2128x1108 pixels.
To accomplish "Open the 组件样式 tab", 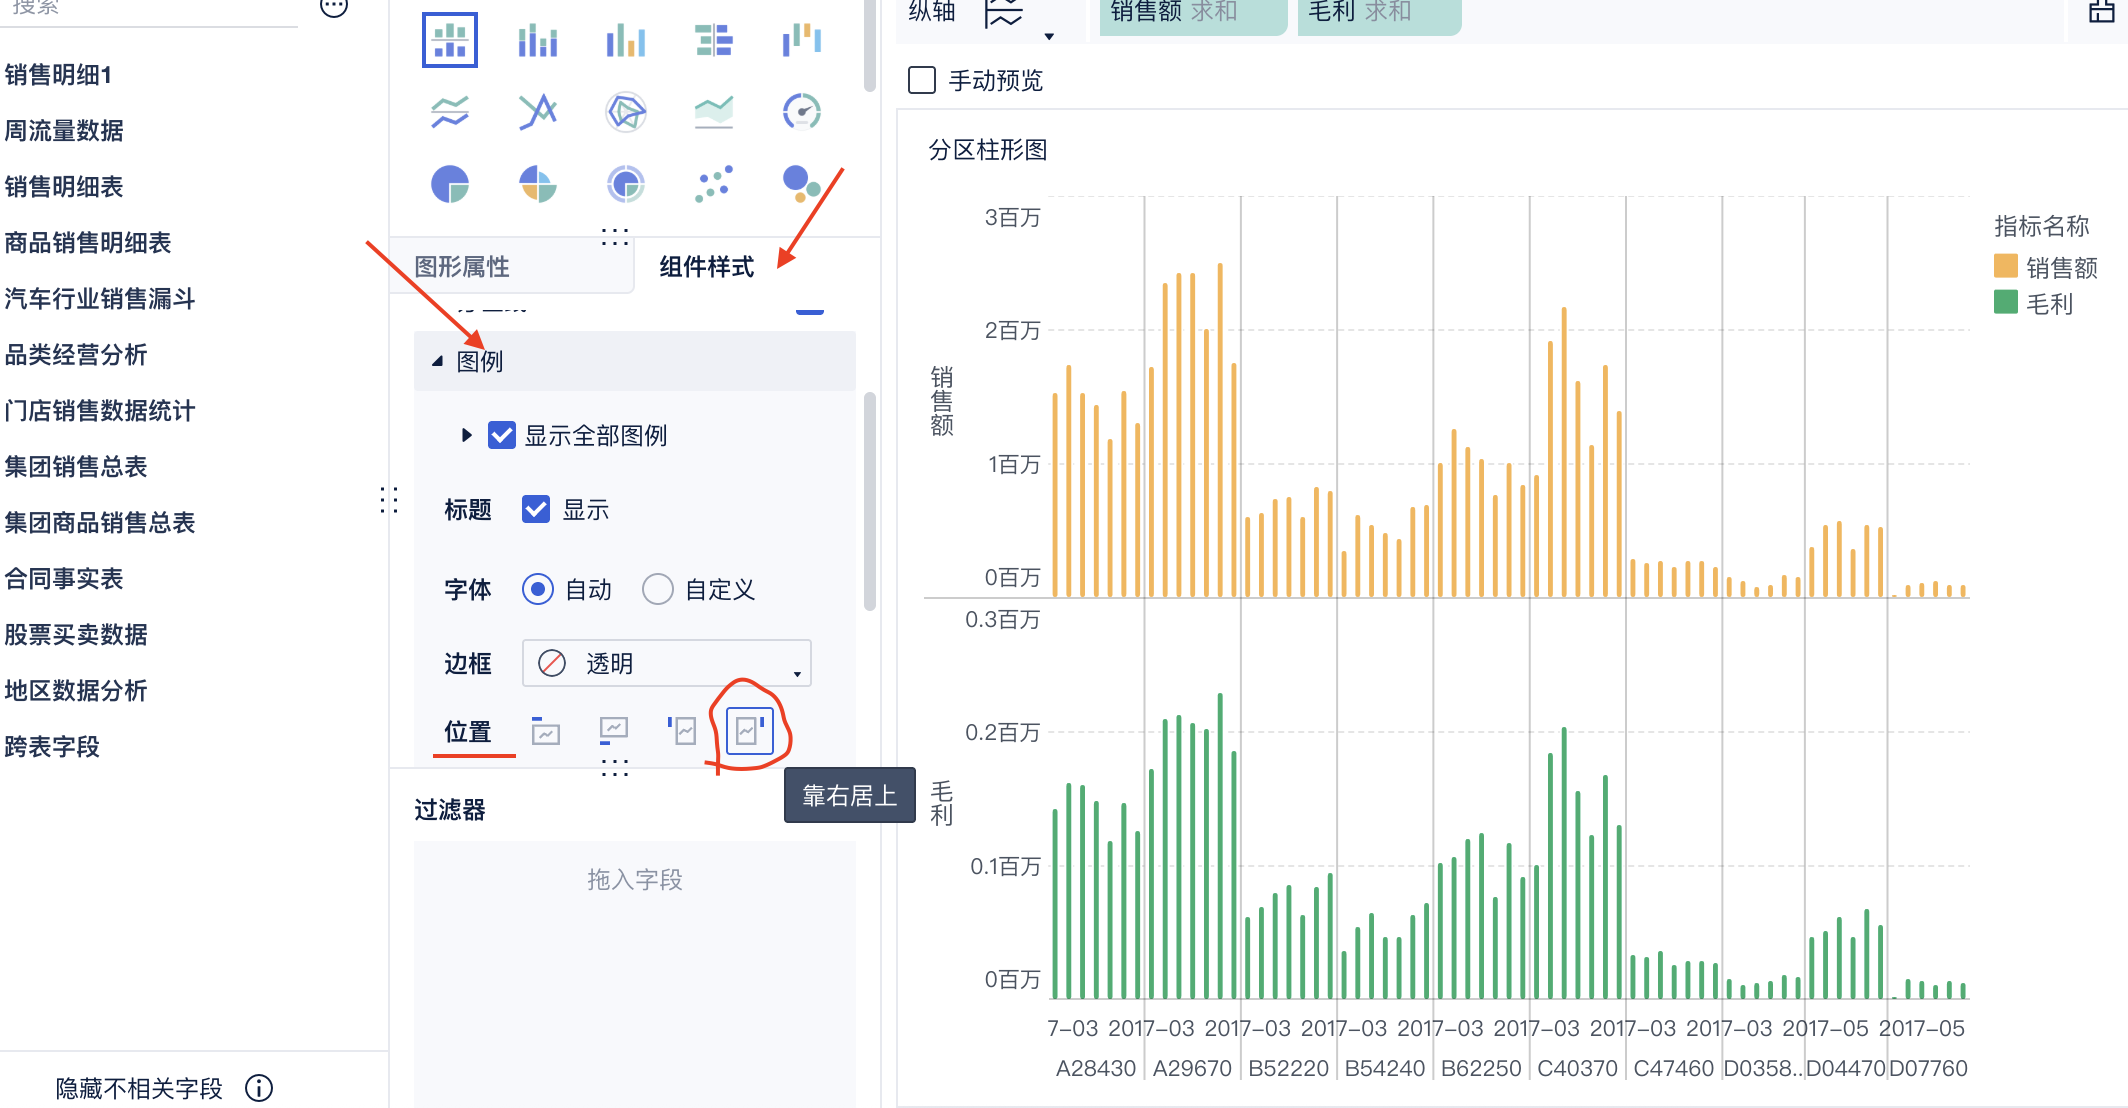I will tap(706, 267).
